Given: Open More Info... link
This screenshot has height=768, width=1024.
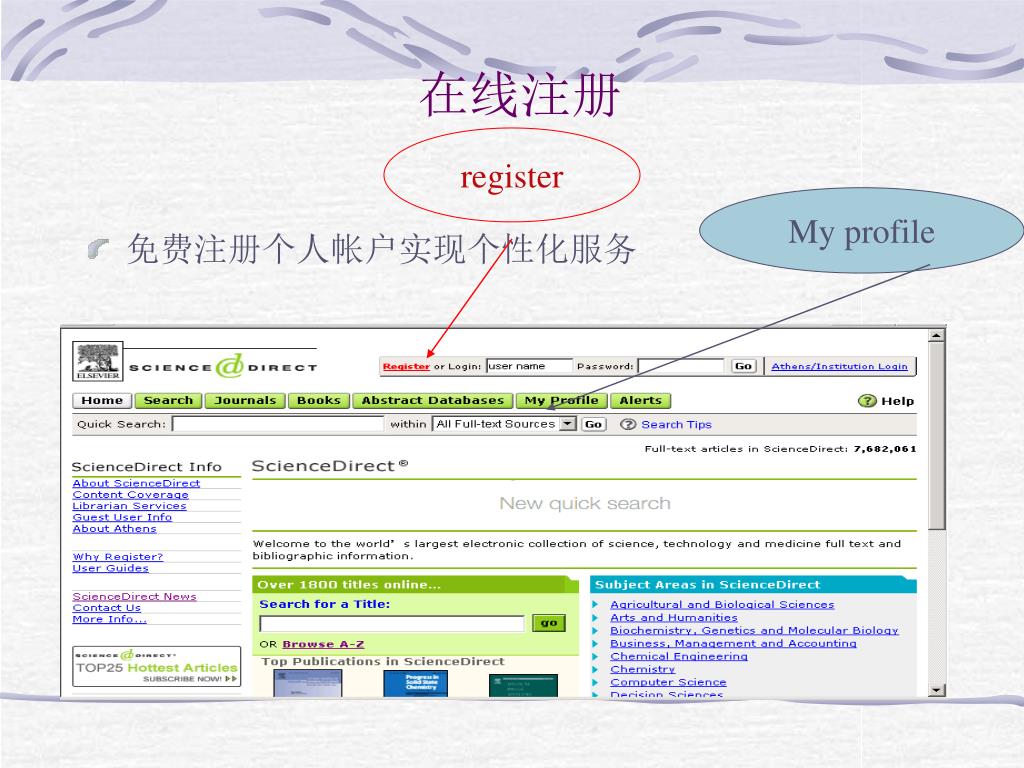Looking at the screenshot, I should coord(109,619).
